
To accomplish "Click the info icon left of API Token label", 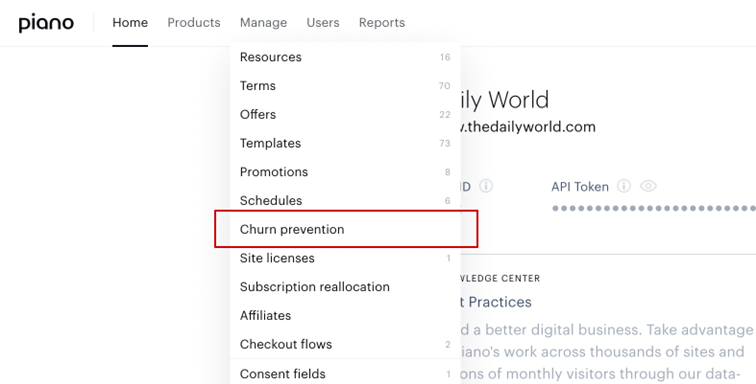I will tap(486, 186).
